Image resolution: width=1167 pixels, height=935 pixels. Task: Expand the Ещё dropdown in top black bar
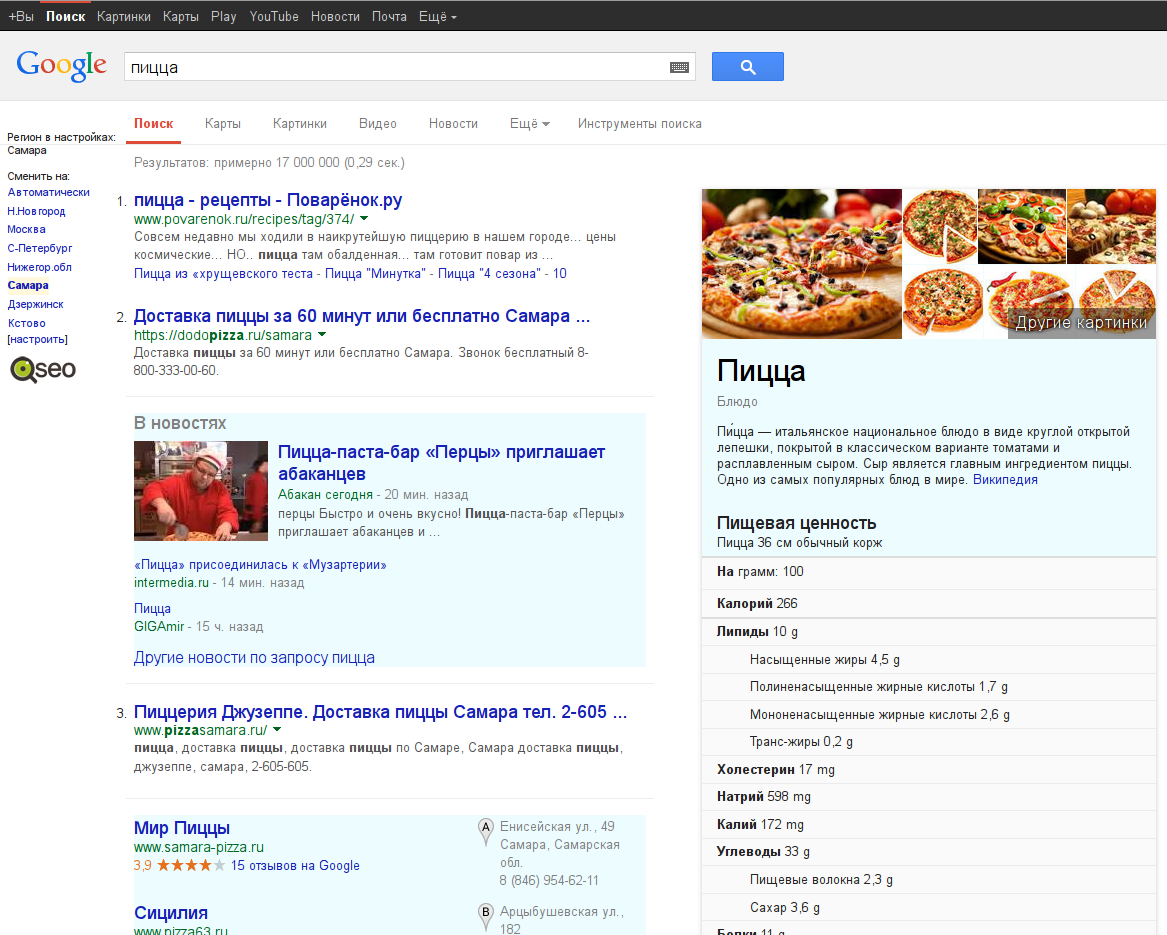point(438,16)
